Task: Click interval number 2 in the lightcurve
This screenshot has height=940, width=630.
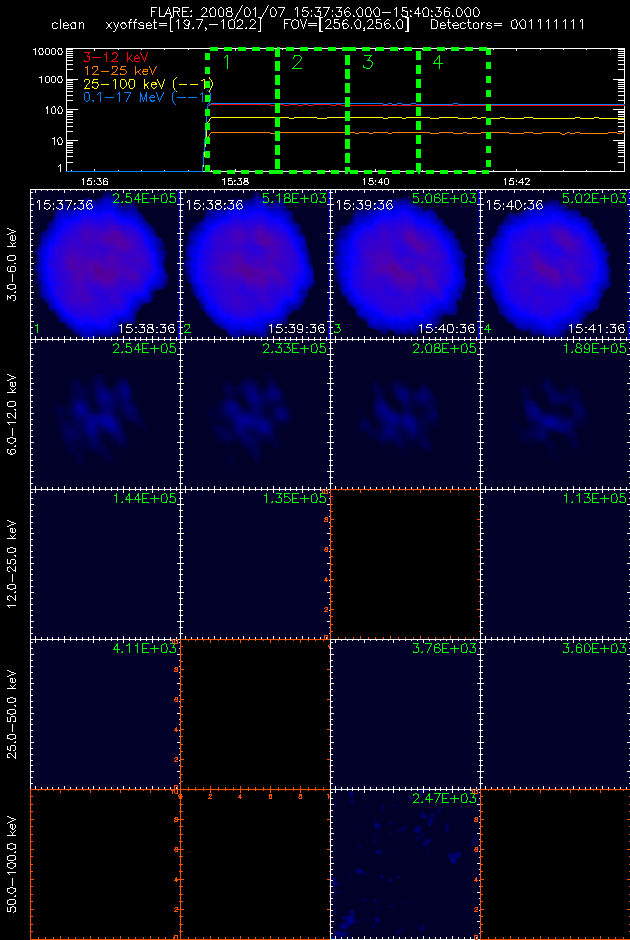Action: [297, 62]
